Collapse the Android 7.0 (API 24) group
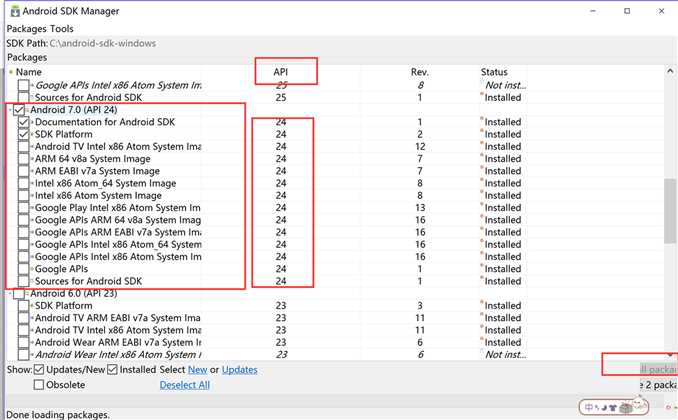Screen dimensions: 678x420 10,110
